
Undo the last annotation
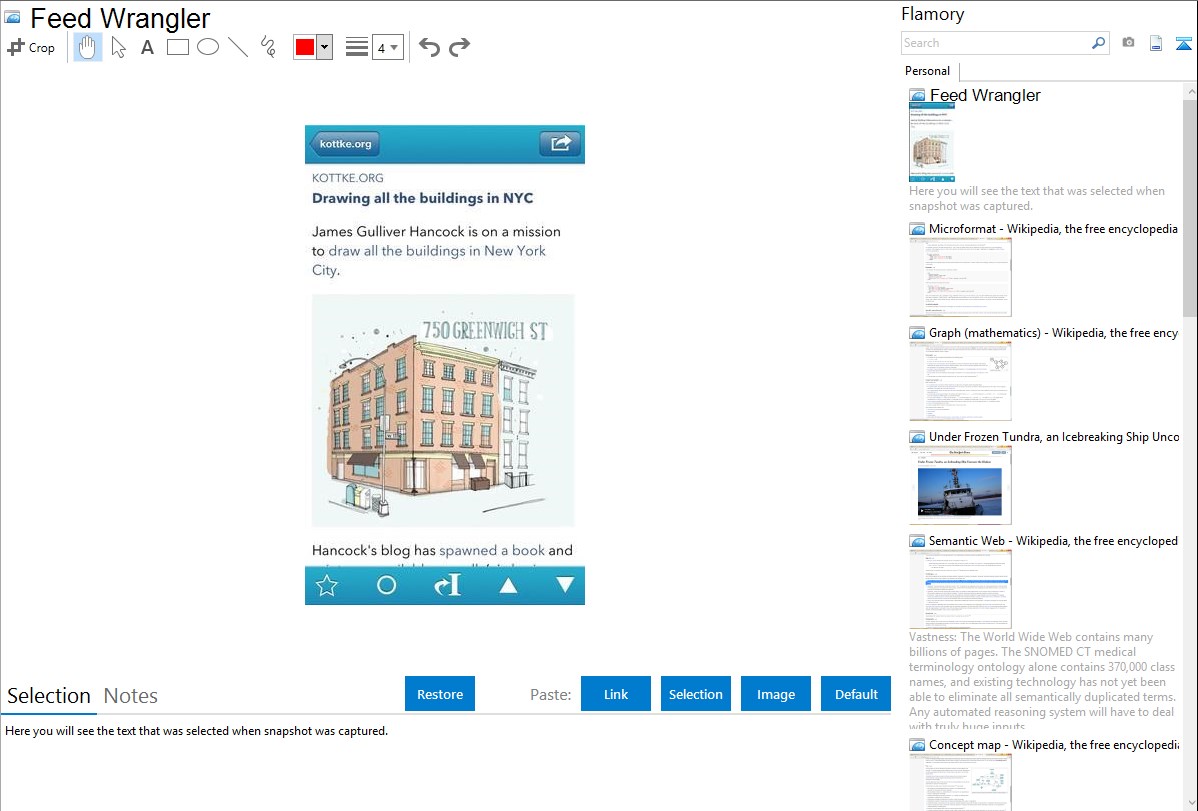(429, 47)
